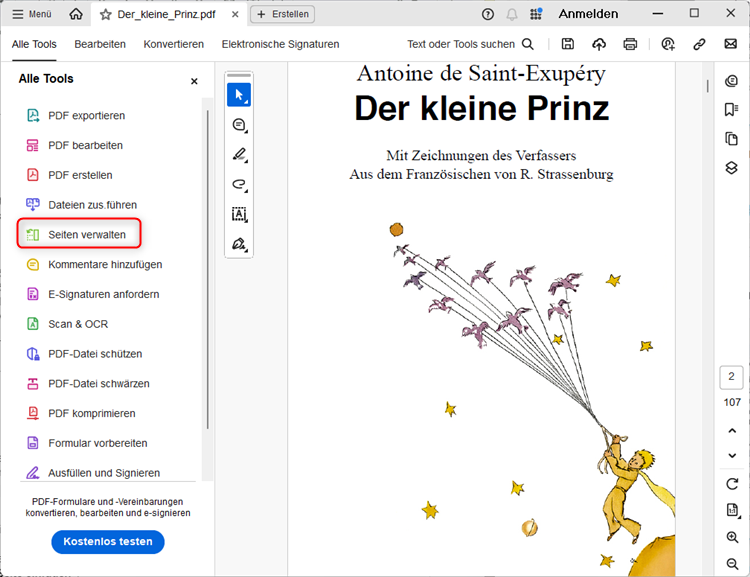Select the arrow selection tool
The width and height of the screenshot is (750, 577).
(x=239, y=95)
